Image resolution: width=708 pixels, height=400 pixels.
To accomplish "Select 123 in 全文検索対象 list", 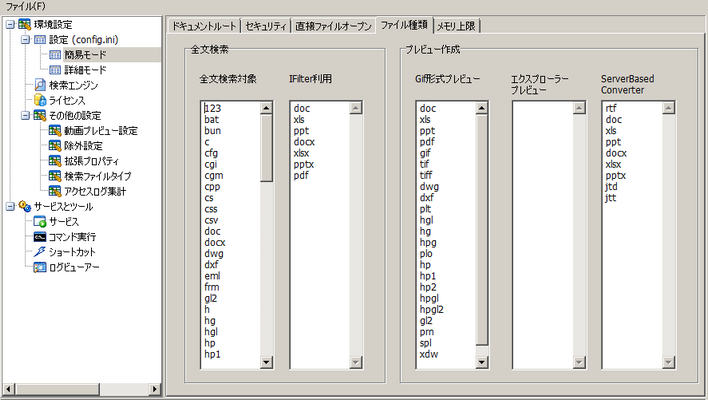I will pyautogui.click(x=213, y=108).
